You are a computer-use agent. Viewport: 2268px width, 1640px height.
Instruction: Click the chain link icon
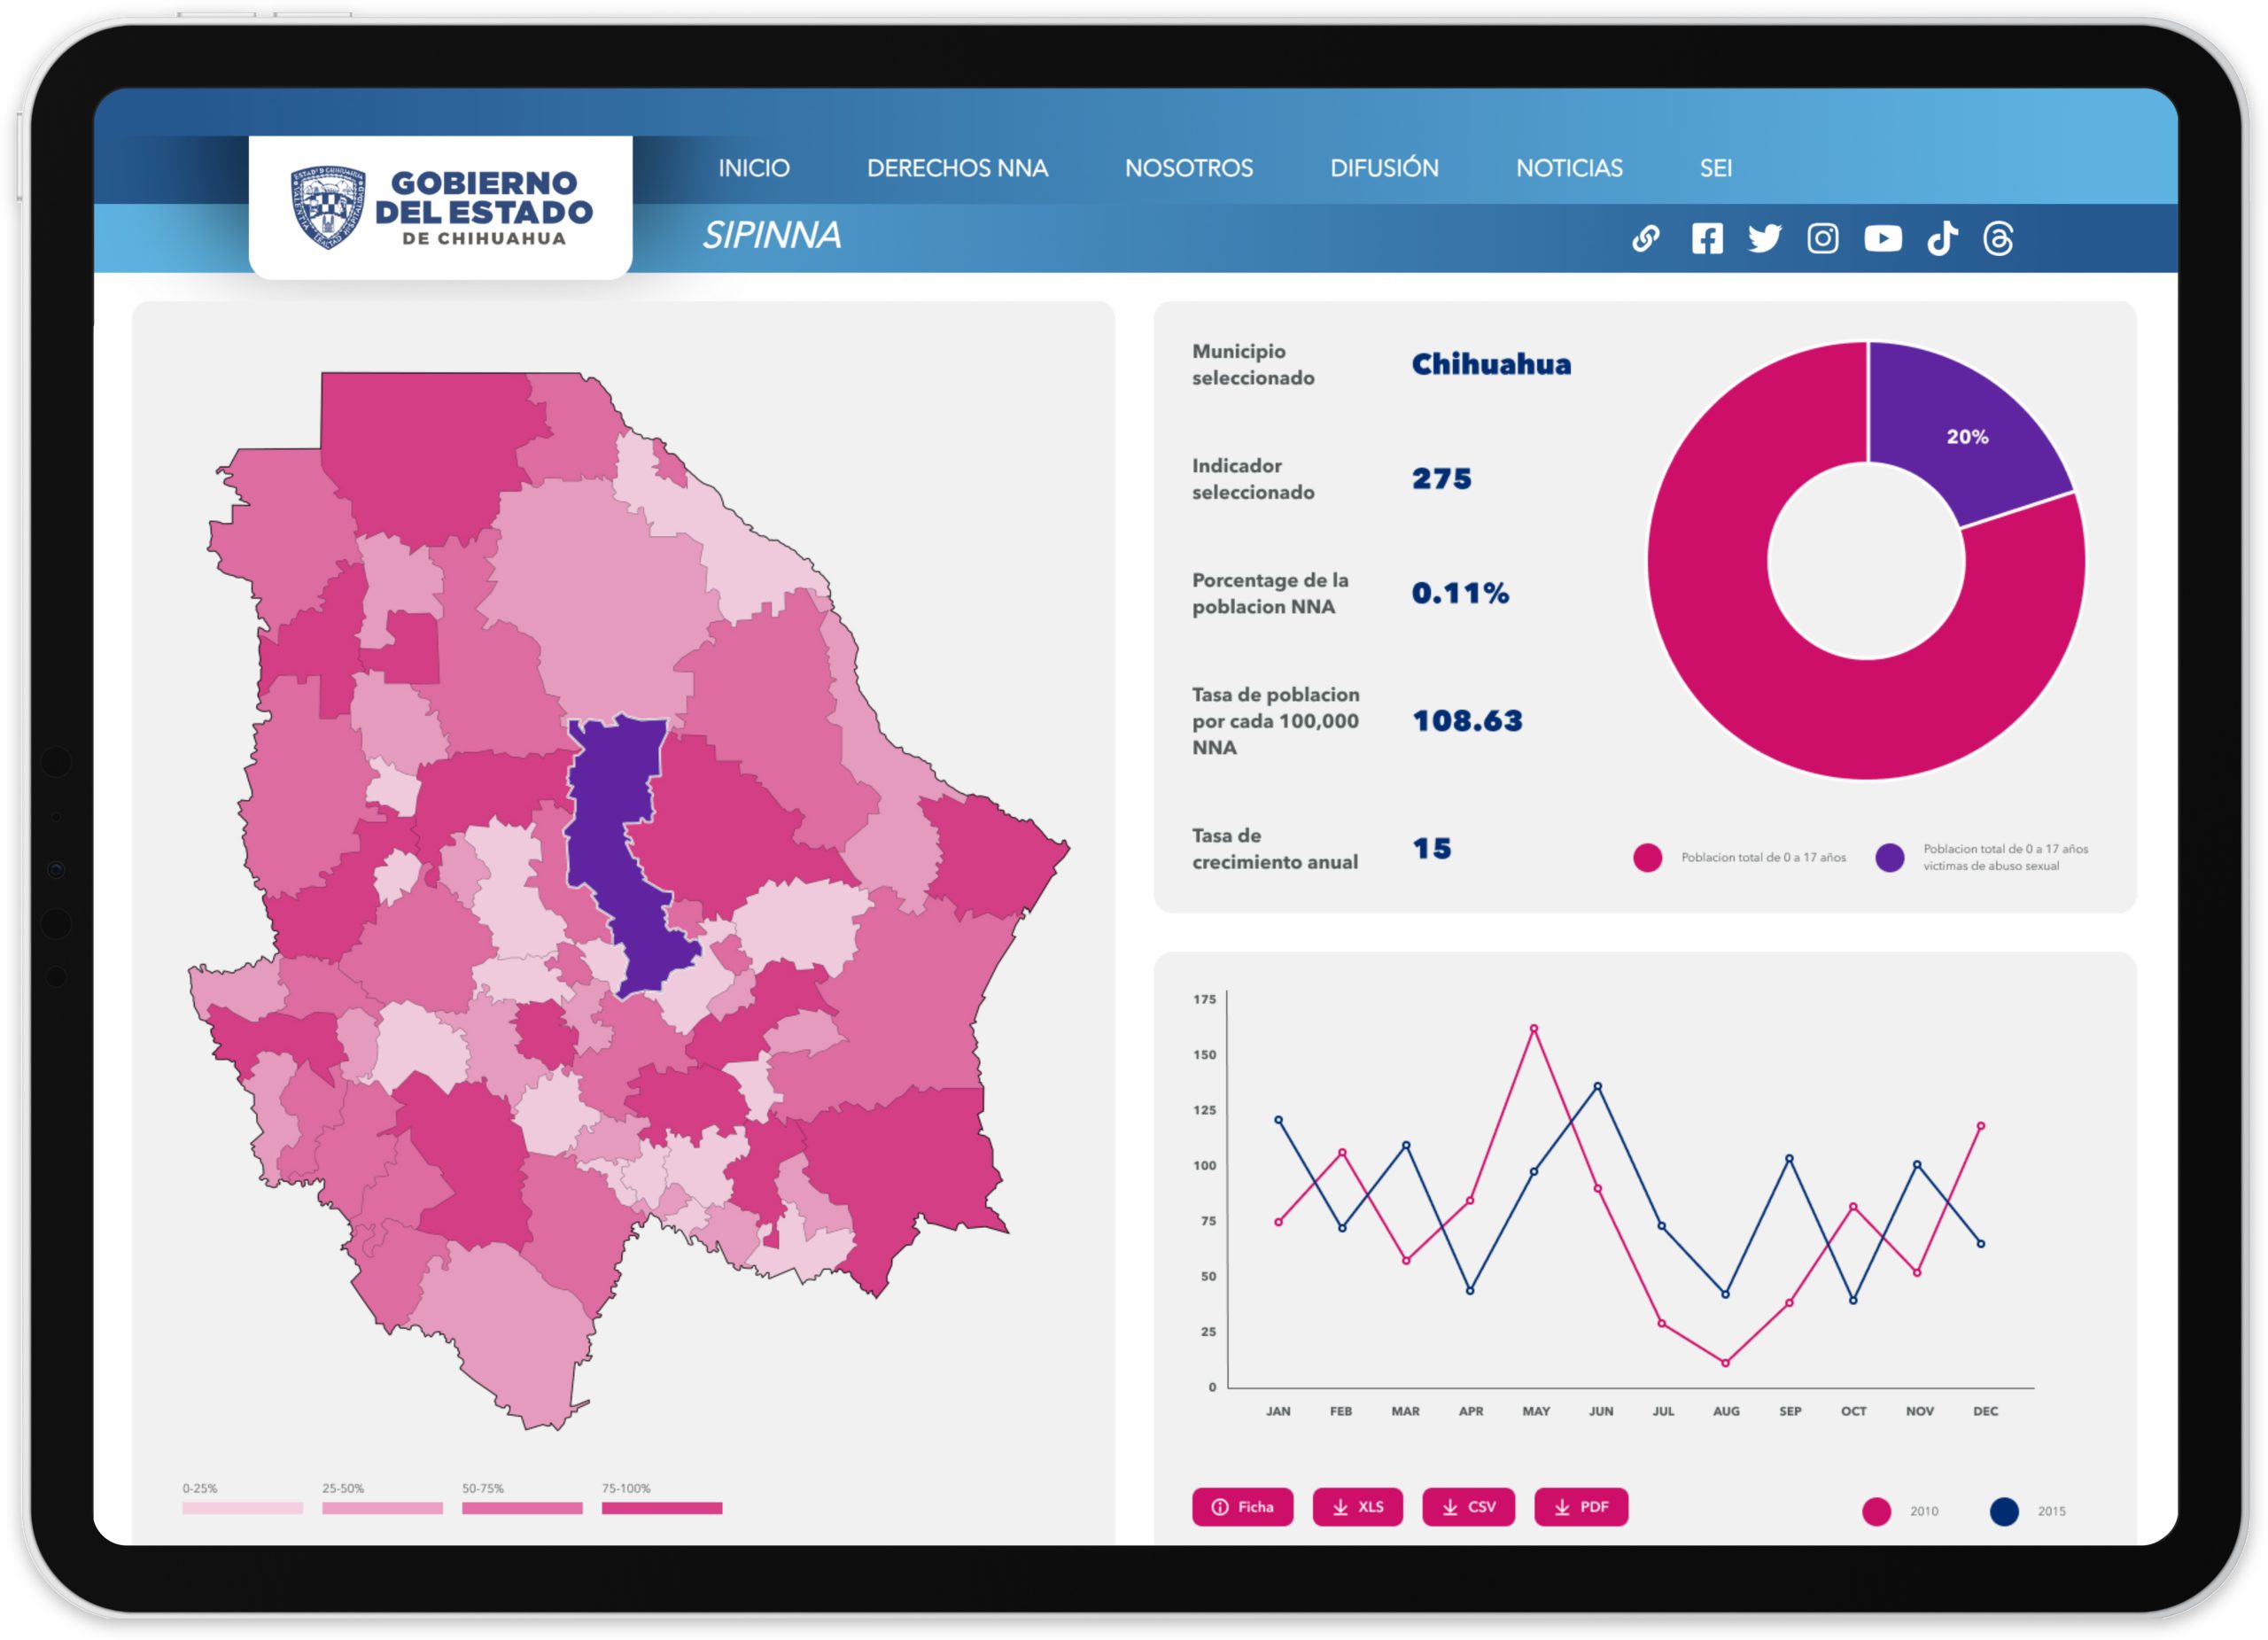click(1646, 238)
